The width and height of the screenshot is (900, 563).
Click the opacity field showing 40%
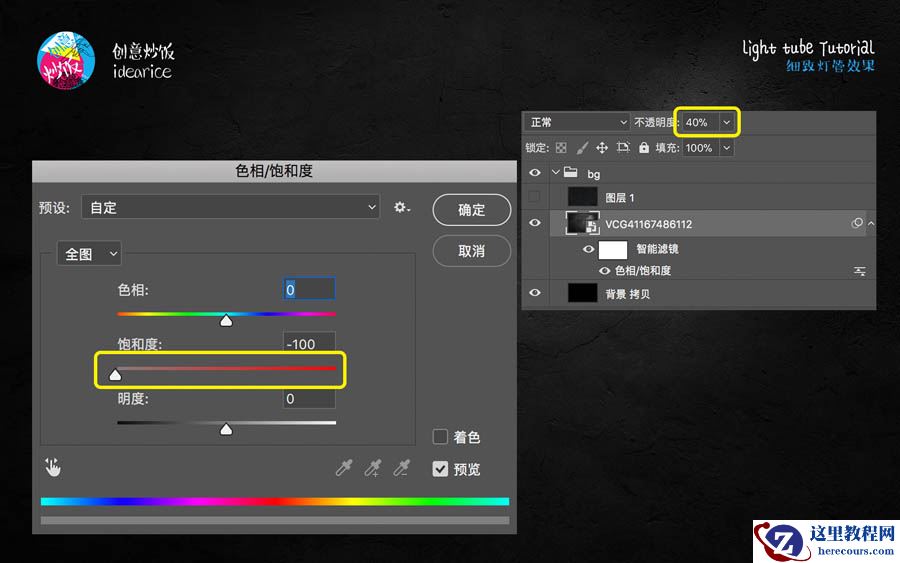701,122
